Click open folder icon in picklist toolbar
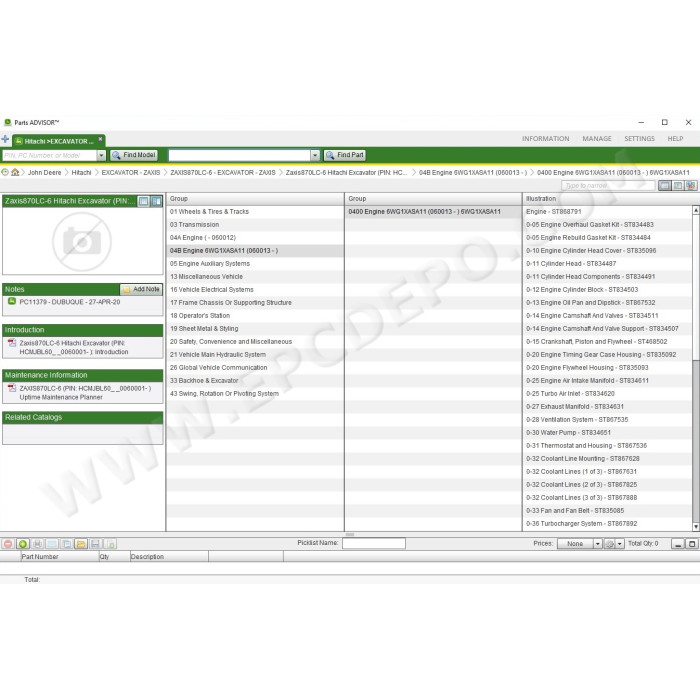The width and height of the screenshot is (700, 700). (x=81, y=544)
